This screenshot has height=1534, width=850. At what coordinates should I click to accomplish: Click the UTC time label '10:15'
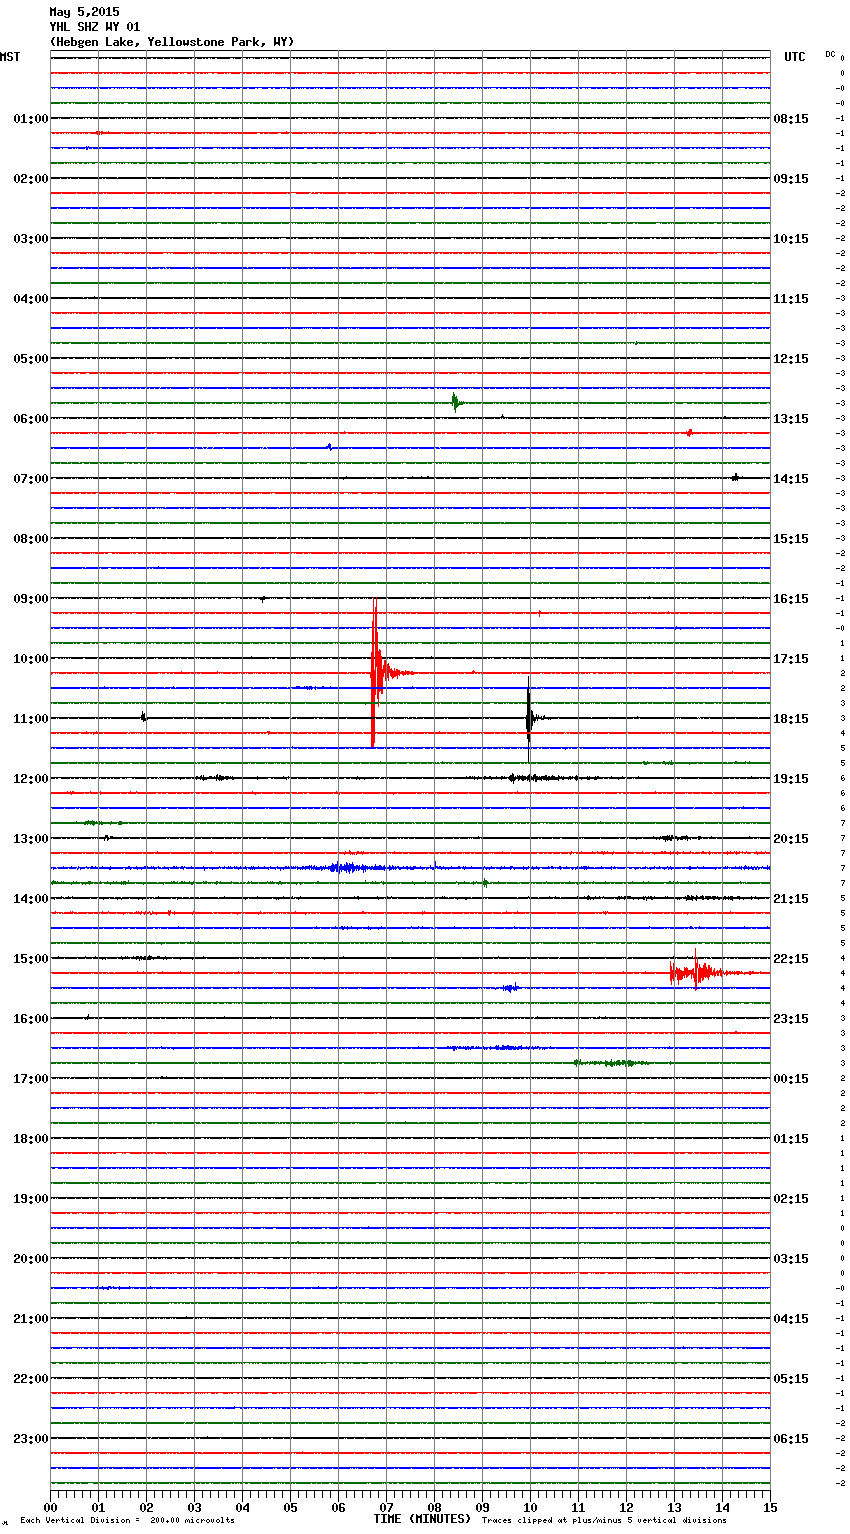791,239
